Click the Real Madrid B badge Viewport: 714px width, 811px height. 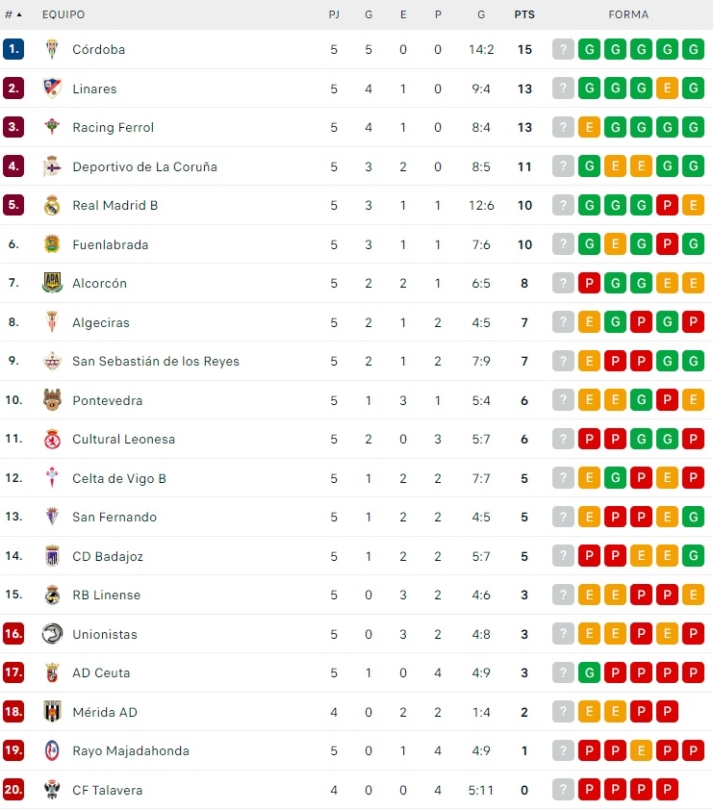52,205
